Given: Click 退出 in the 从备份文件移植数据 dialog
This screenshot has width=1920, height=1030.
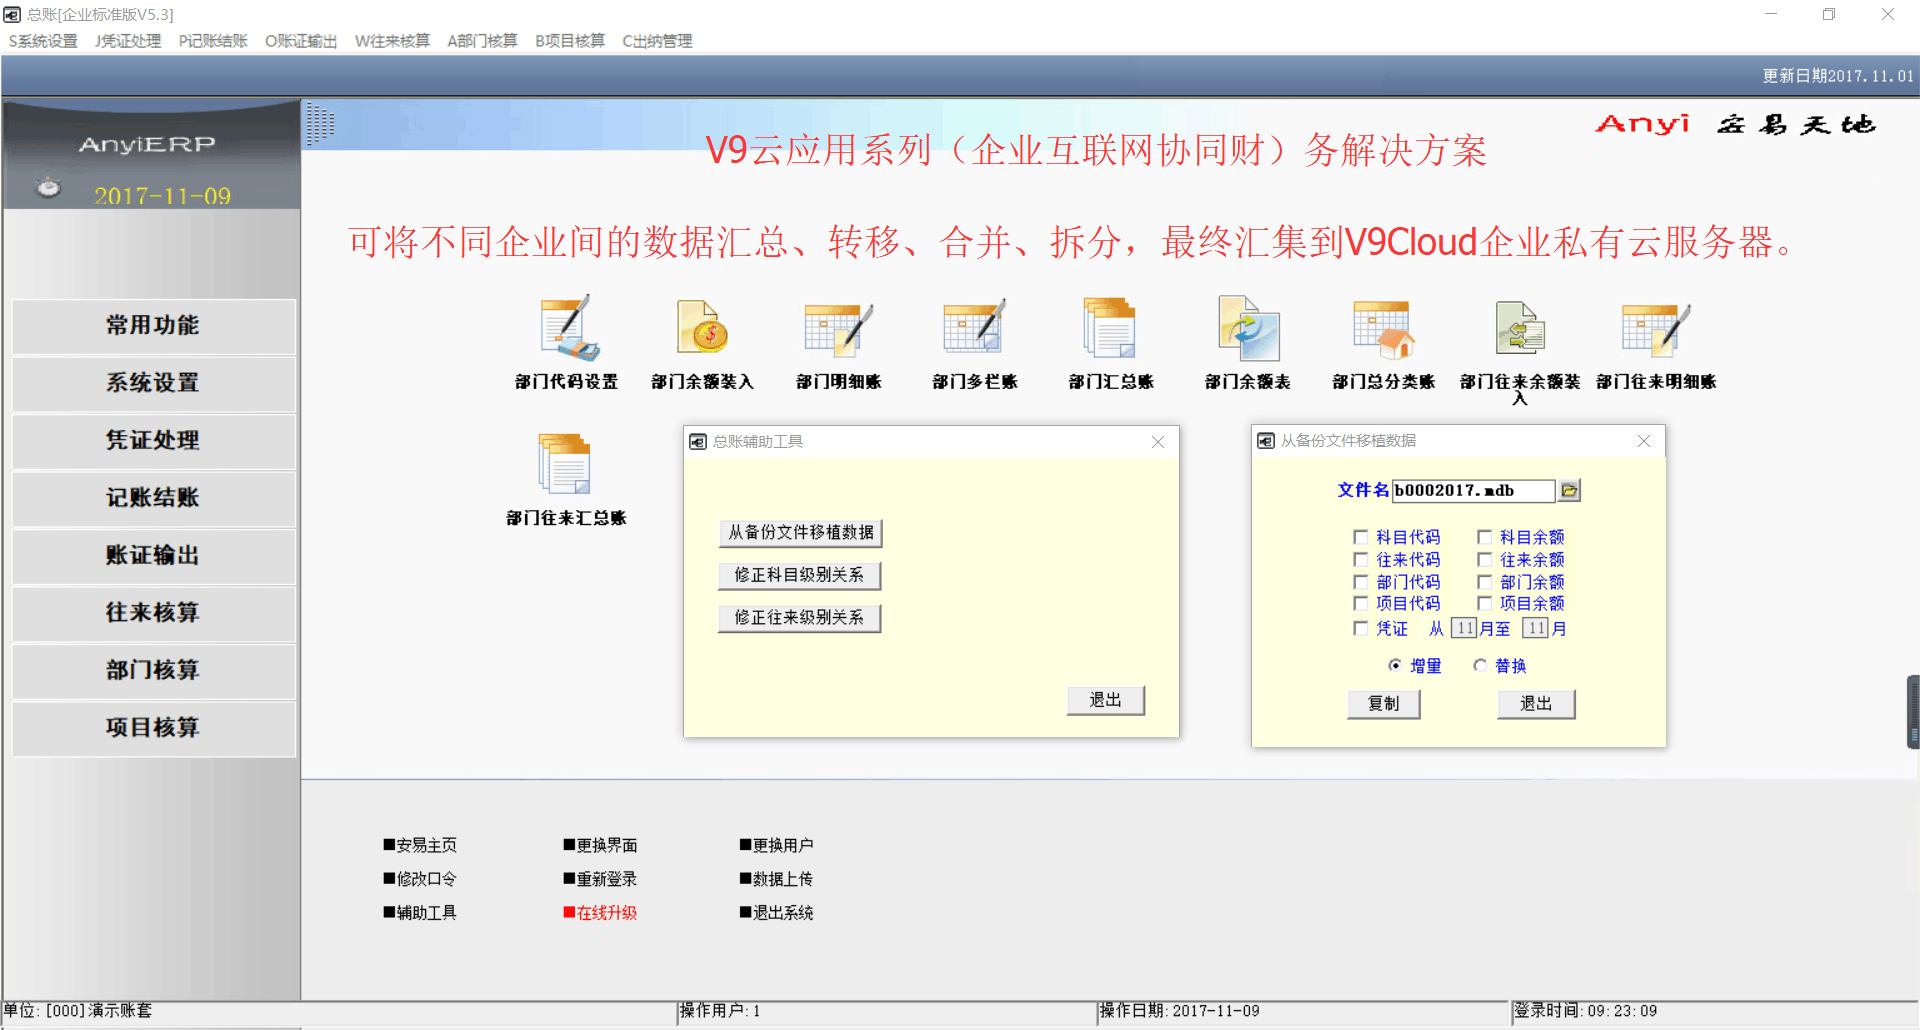Looking at the screenshot, I should [x=1536, y=704].
